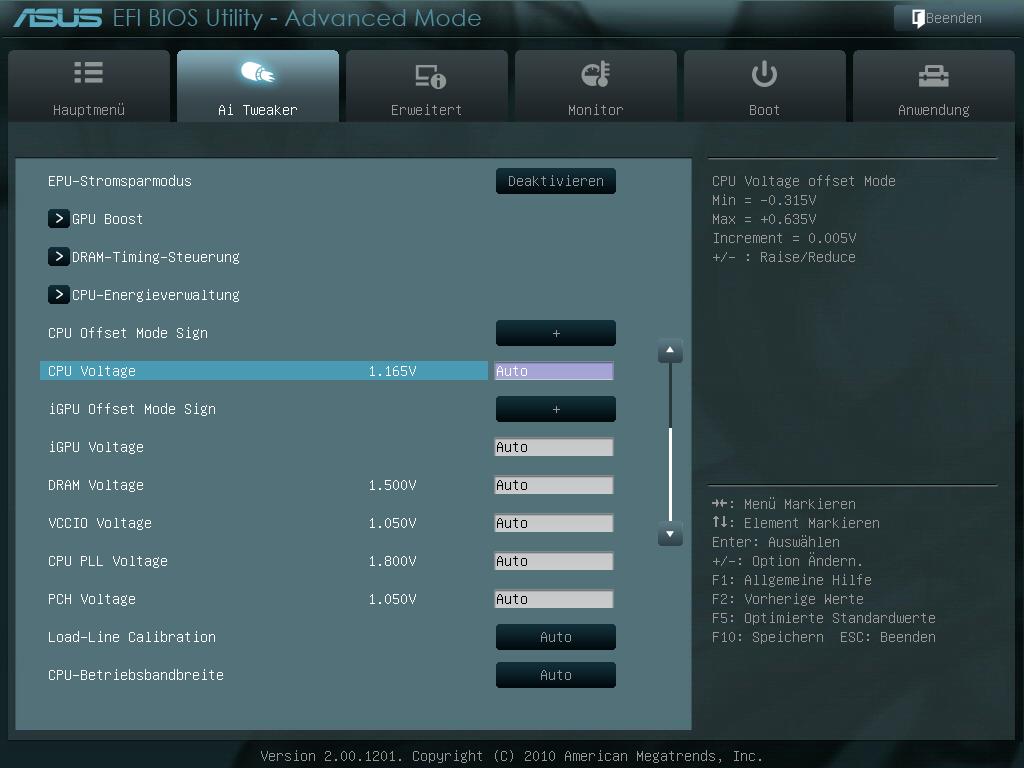
Task: Open Load-Line Calibration Auto dropdown
Action: pos(556,637)
